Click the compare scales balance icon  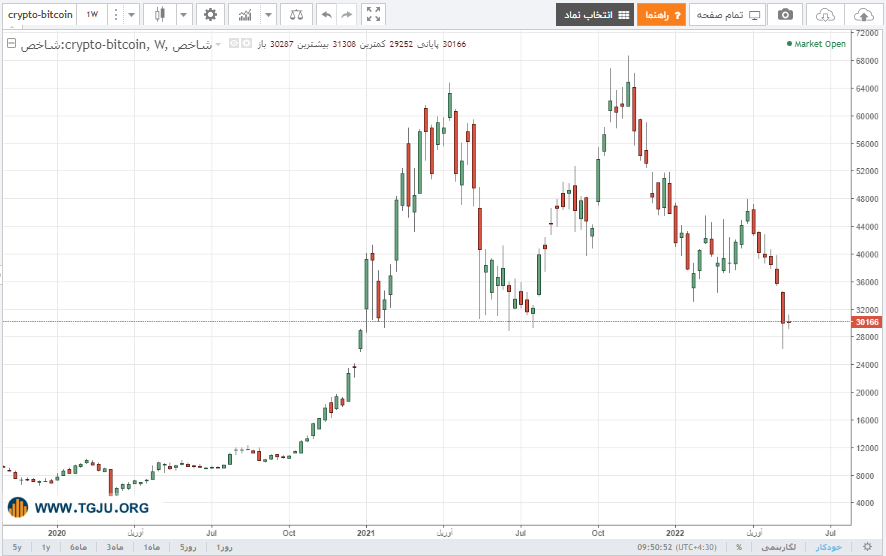click(296, 15)
